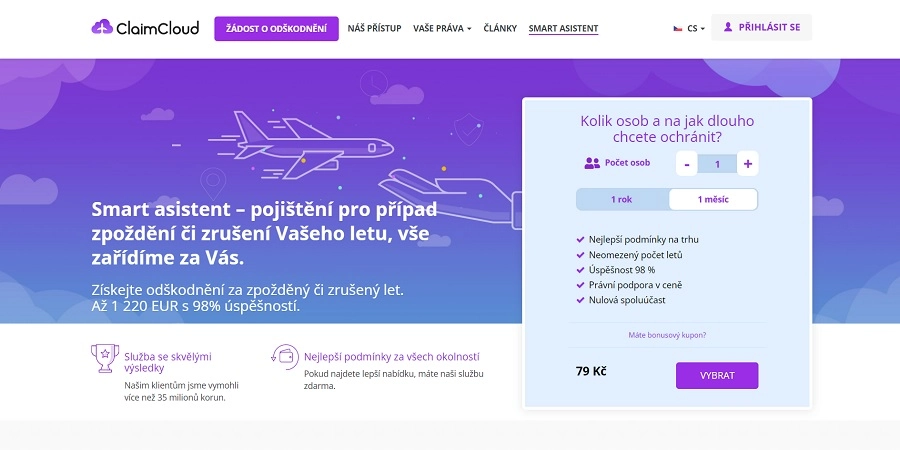Click the Máte bonusový kupon link
Viewport: 900px width, 450px height.
click(667, 335)
